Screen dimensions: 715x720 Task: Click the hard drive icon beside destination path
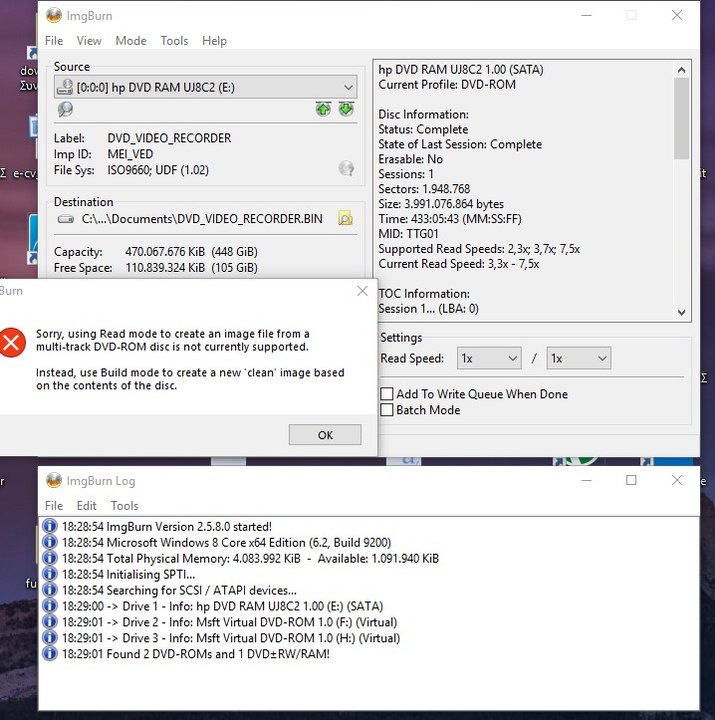coord(66,219)
